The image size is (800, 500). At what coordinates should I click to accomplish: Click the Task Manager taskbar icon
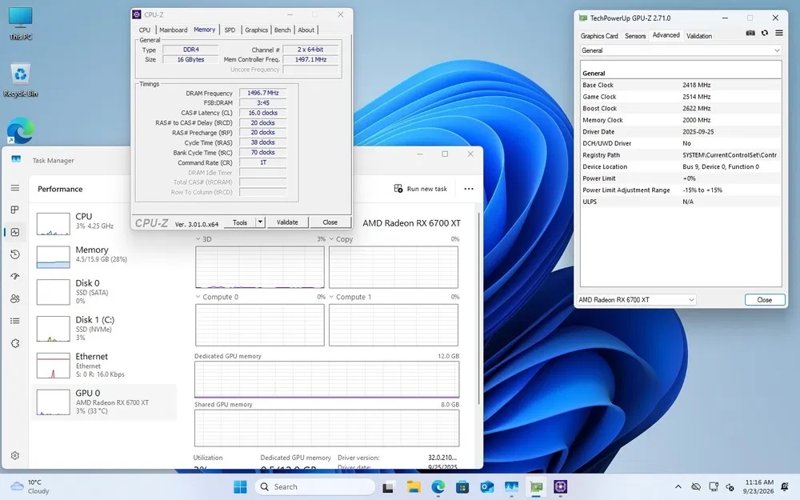pos(511,487)
